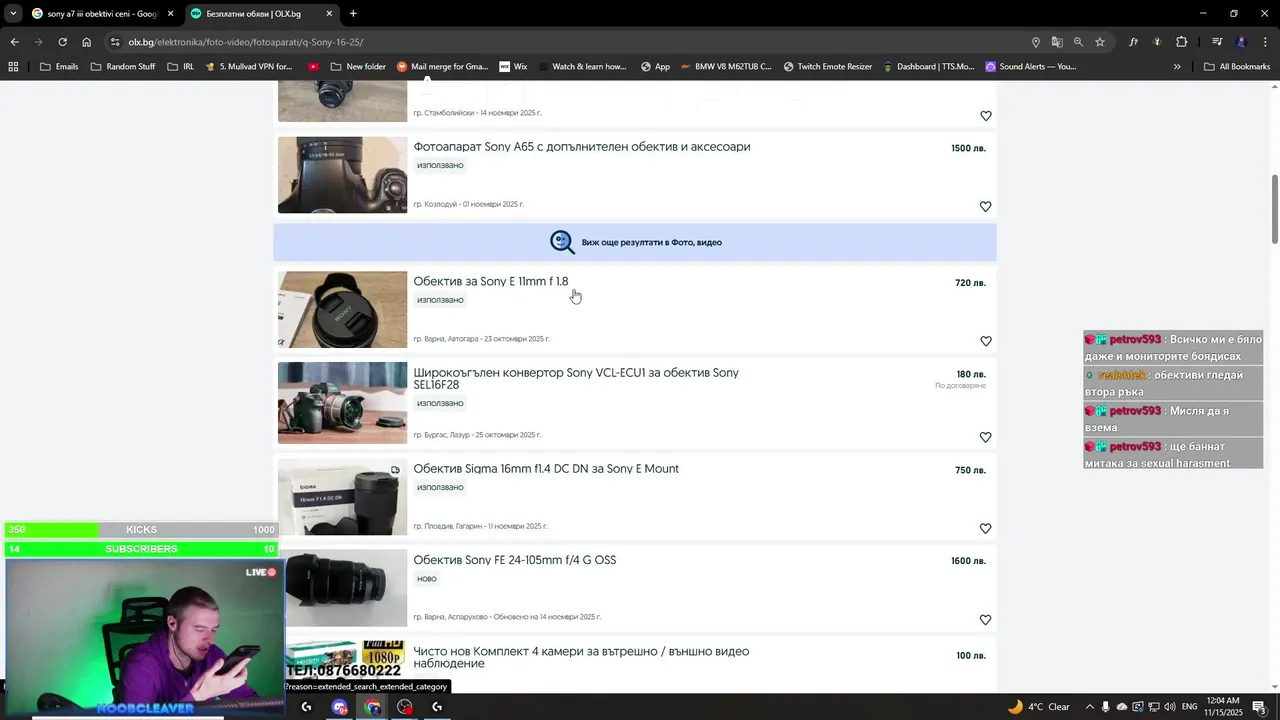Screen dimensions: 1280x720
Task: Open the tab search dropdown arrow
Action: pos(13,13)
